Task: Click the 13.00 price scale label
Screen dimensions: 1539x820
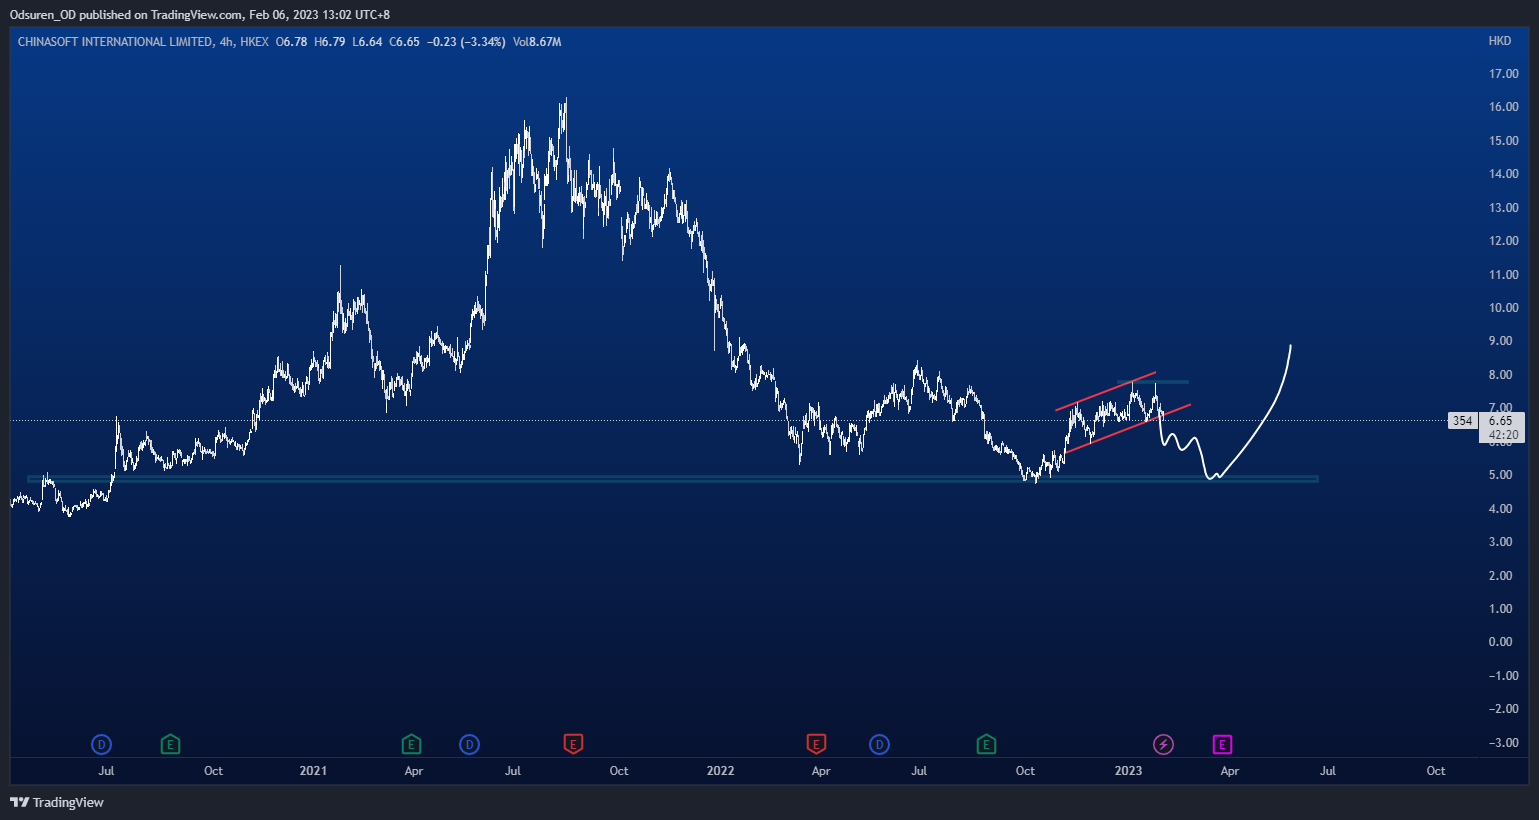Action: (x=1503, y=208)
